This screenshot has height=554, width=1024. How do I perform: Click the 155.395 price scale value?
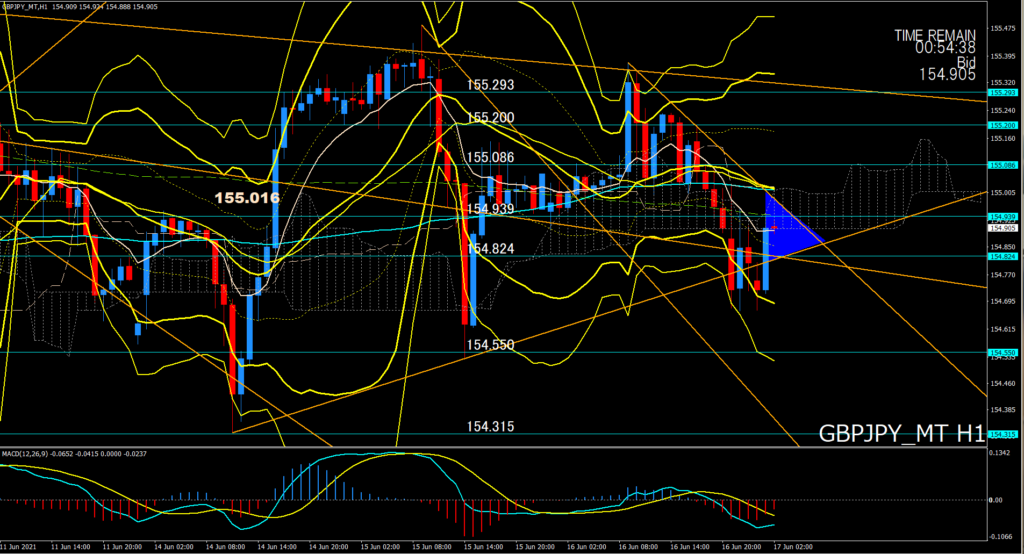1002,56
